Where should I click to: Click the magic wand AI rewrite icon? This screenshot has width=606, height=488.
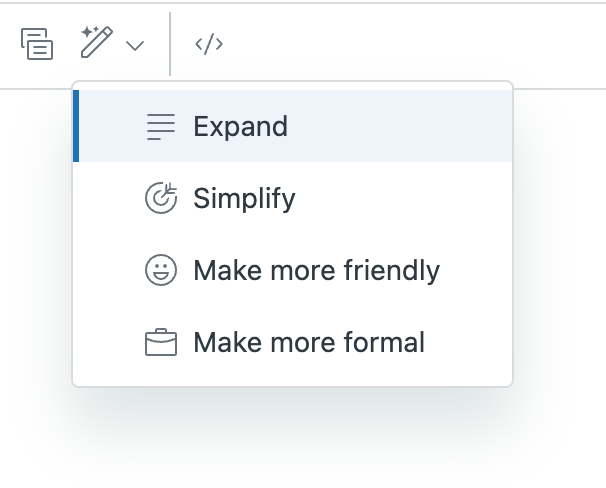pyautogui.click(x=96, y=43)
